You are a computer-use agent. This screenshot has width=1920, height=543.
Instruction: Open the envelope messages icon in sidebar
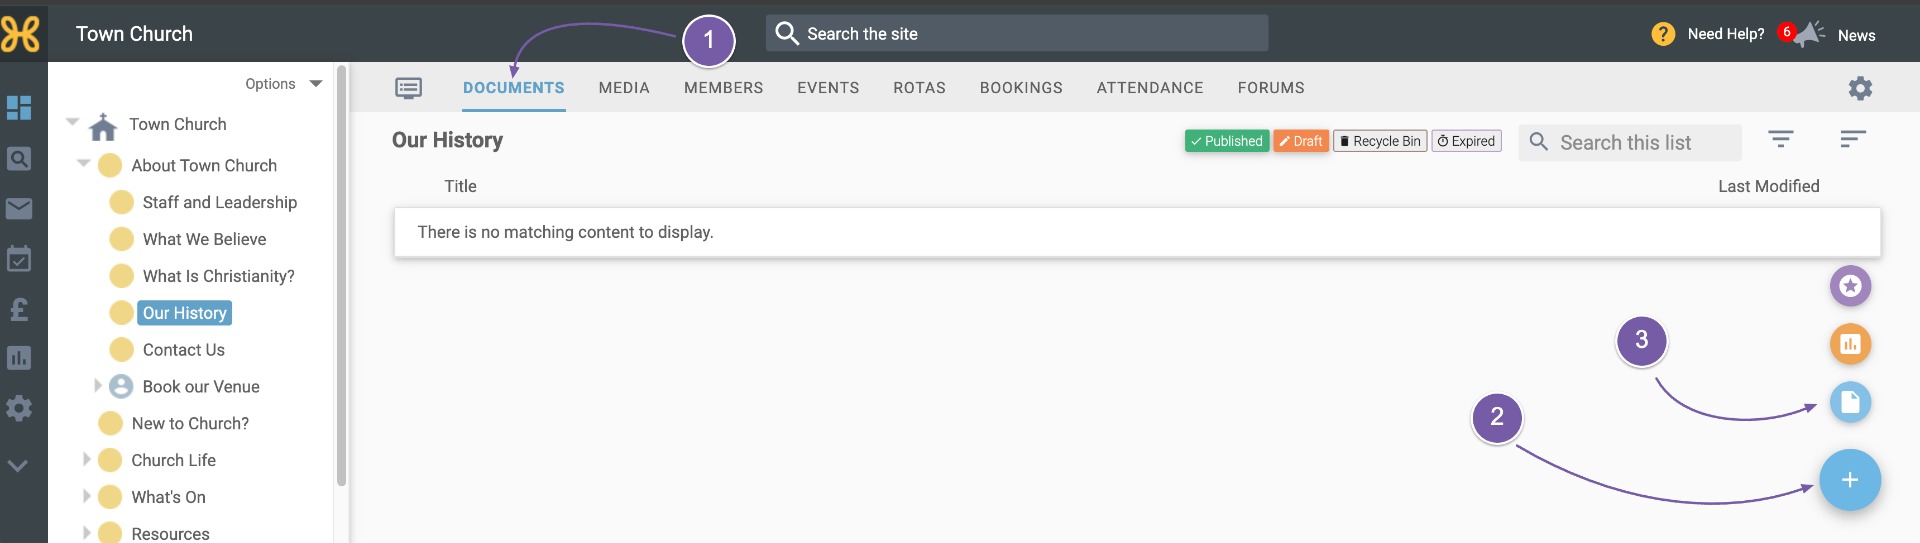coord(19,208)
